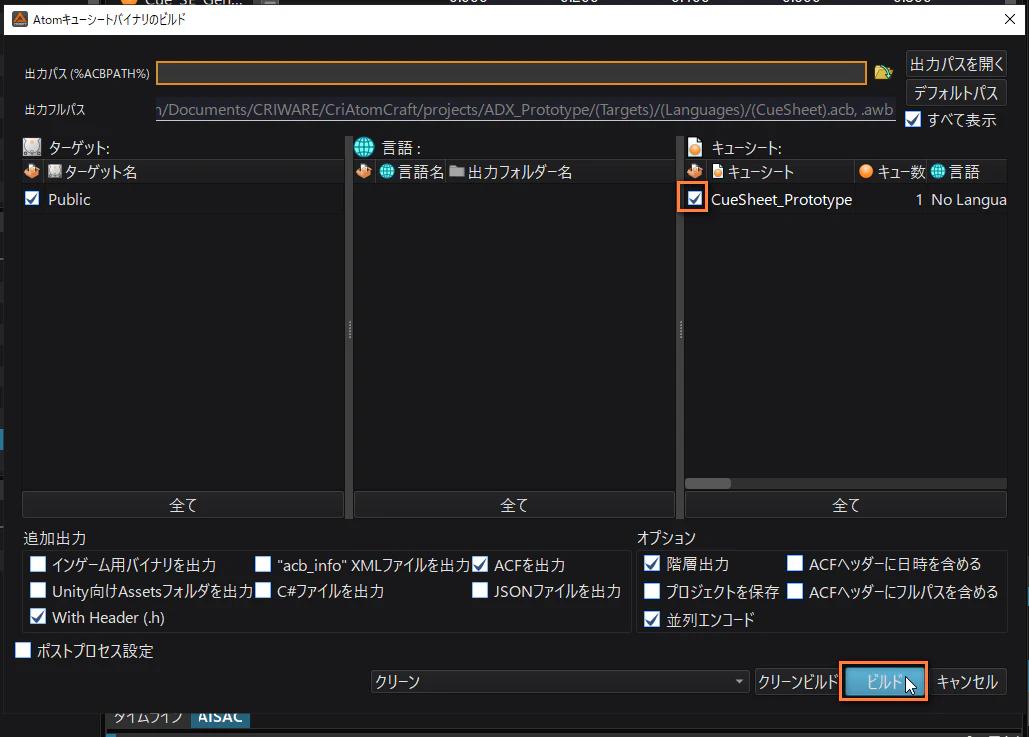Open the クリーン dropdown
Viewport: 1029px width, 737px height.
(x=560, y=682)
